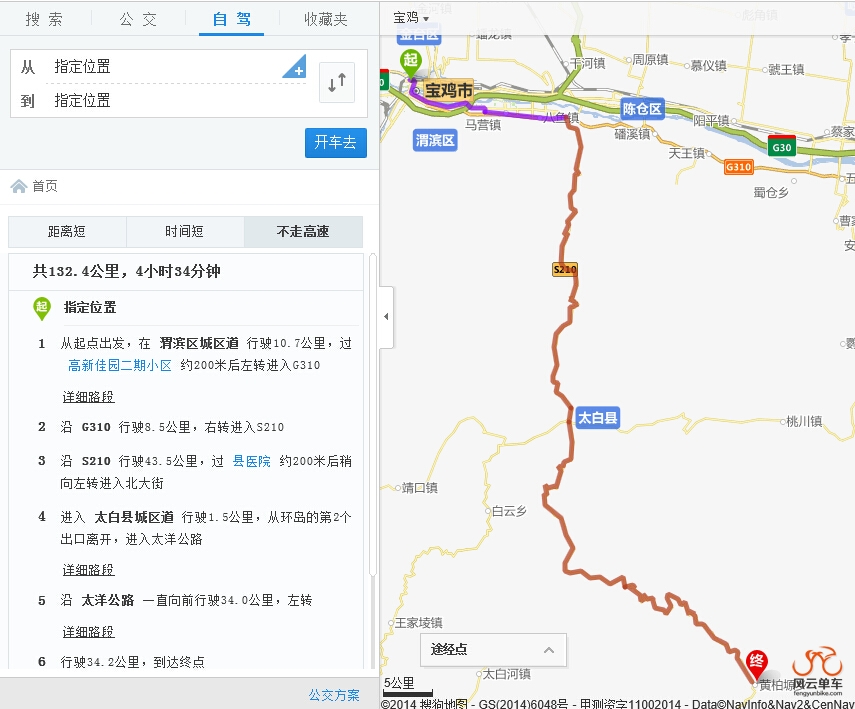Screen dimensions: 855x709
Task: Click the home icon beside 首页
Action: tap(18, 186)
